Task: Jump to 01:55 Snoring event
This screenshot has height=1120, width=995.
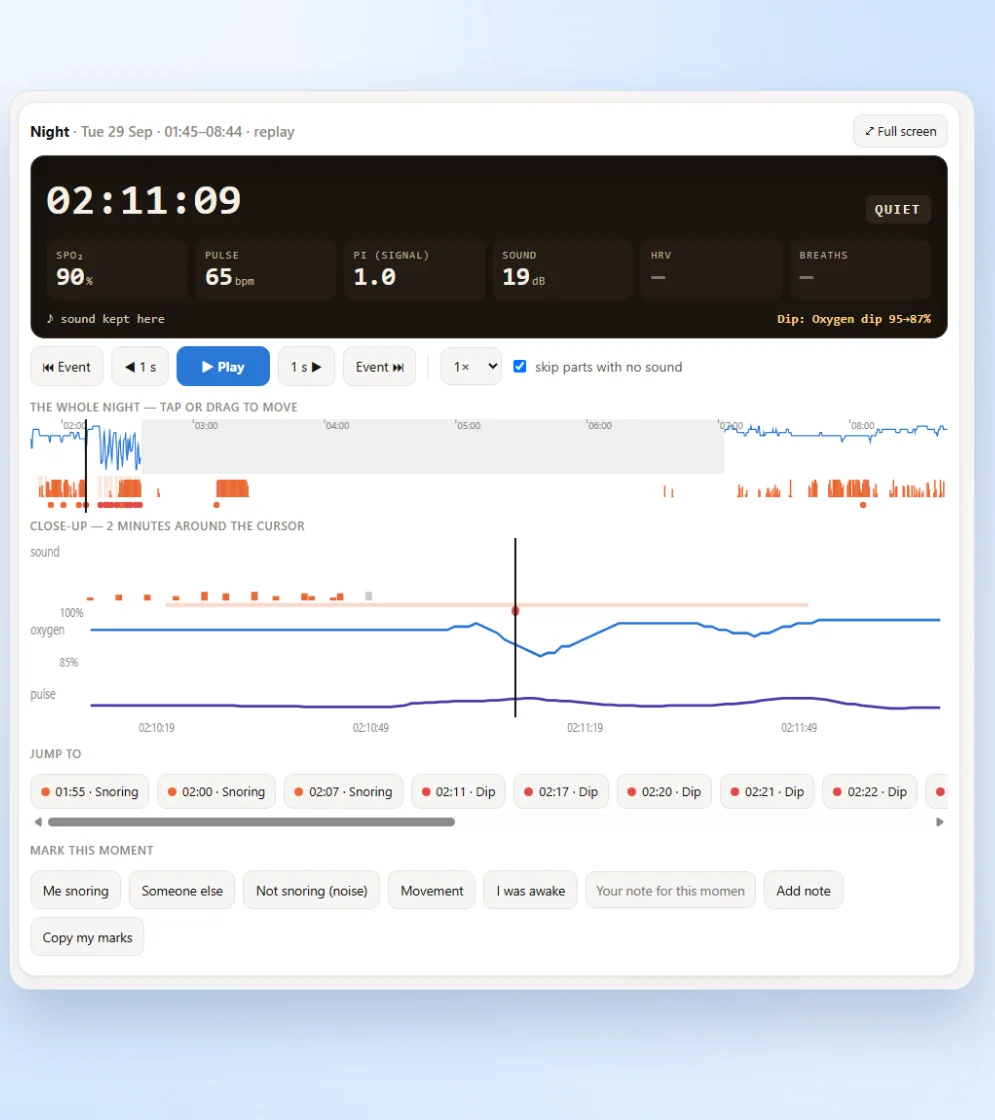Action: click(x=90, y=791)
